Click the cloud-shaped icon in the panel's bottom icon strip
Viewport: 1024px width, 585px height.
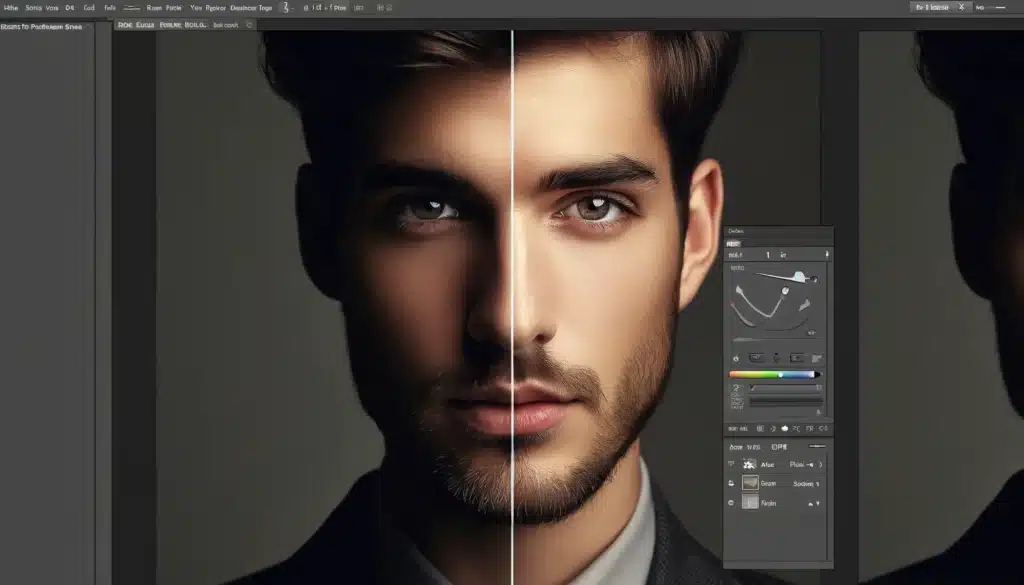pos(785,429)
